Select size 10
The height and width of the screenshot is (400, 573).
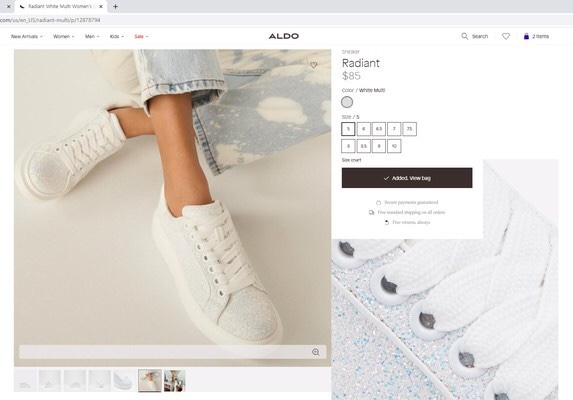(394, 146)
